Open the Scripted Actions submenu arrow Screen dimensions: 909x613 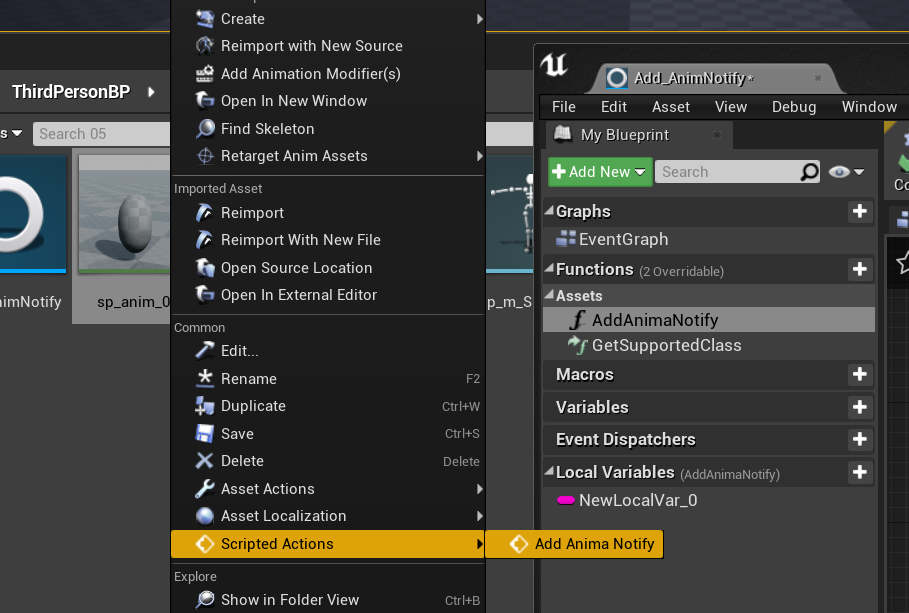pyautogui.click(x=479, y=544)
